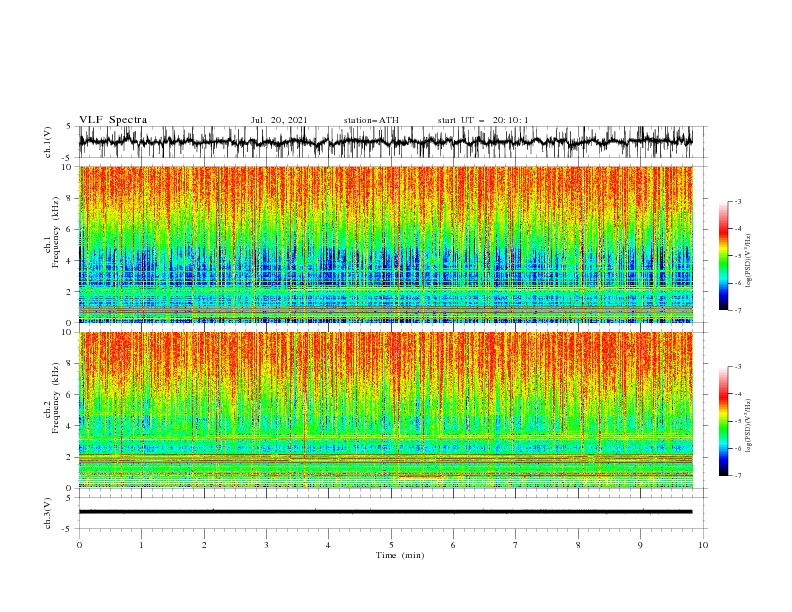Click the "6" kHz tick on ch.1 axis
792x612 pixels.
70,229
